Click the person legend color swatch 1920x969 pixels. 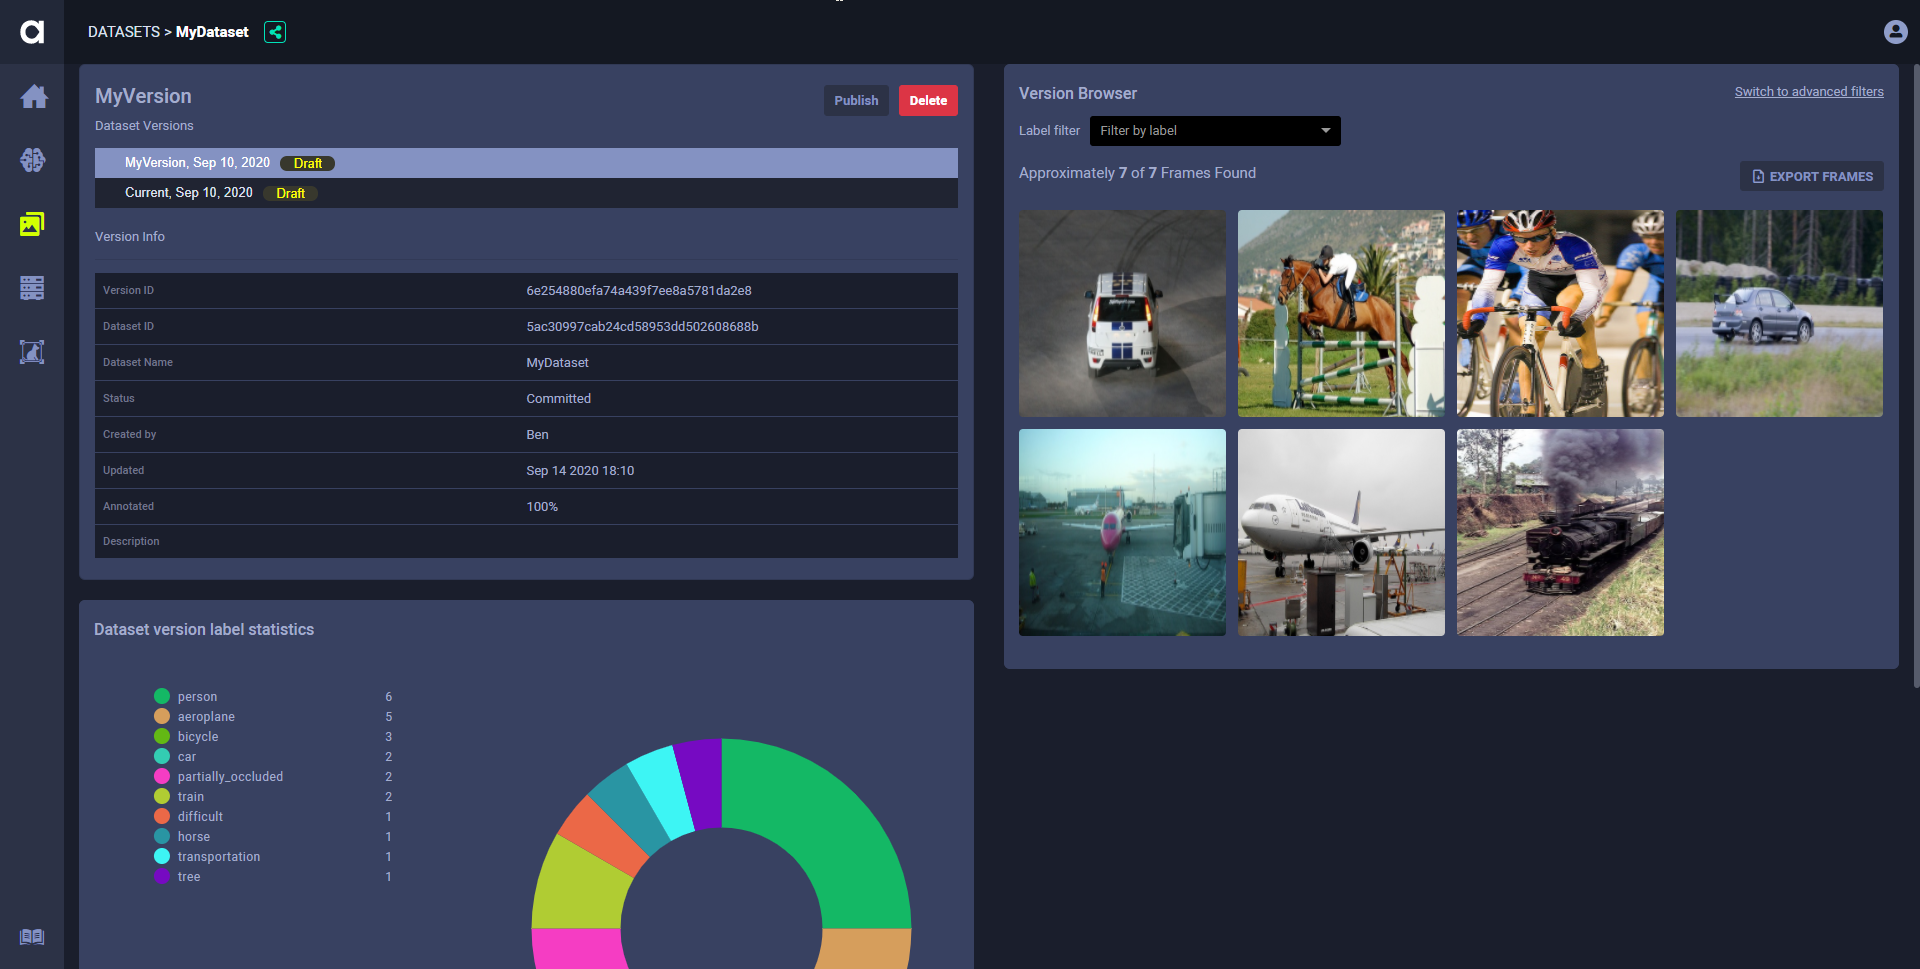point(162,697)
